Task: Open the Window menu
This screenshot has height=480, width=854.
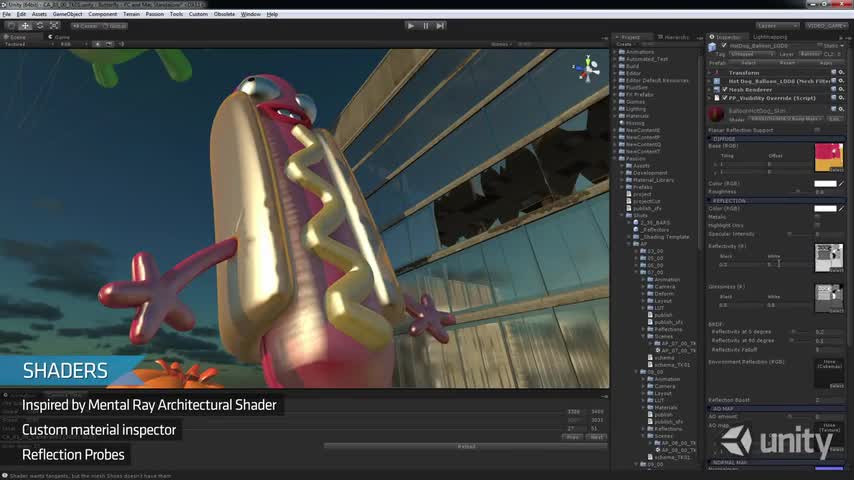Action: tap(251, 14)
